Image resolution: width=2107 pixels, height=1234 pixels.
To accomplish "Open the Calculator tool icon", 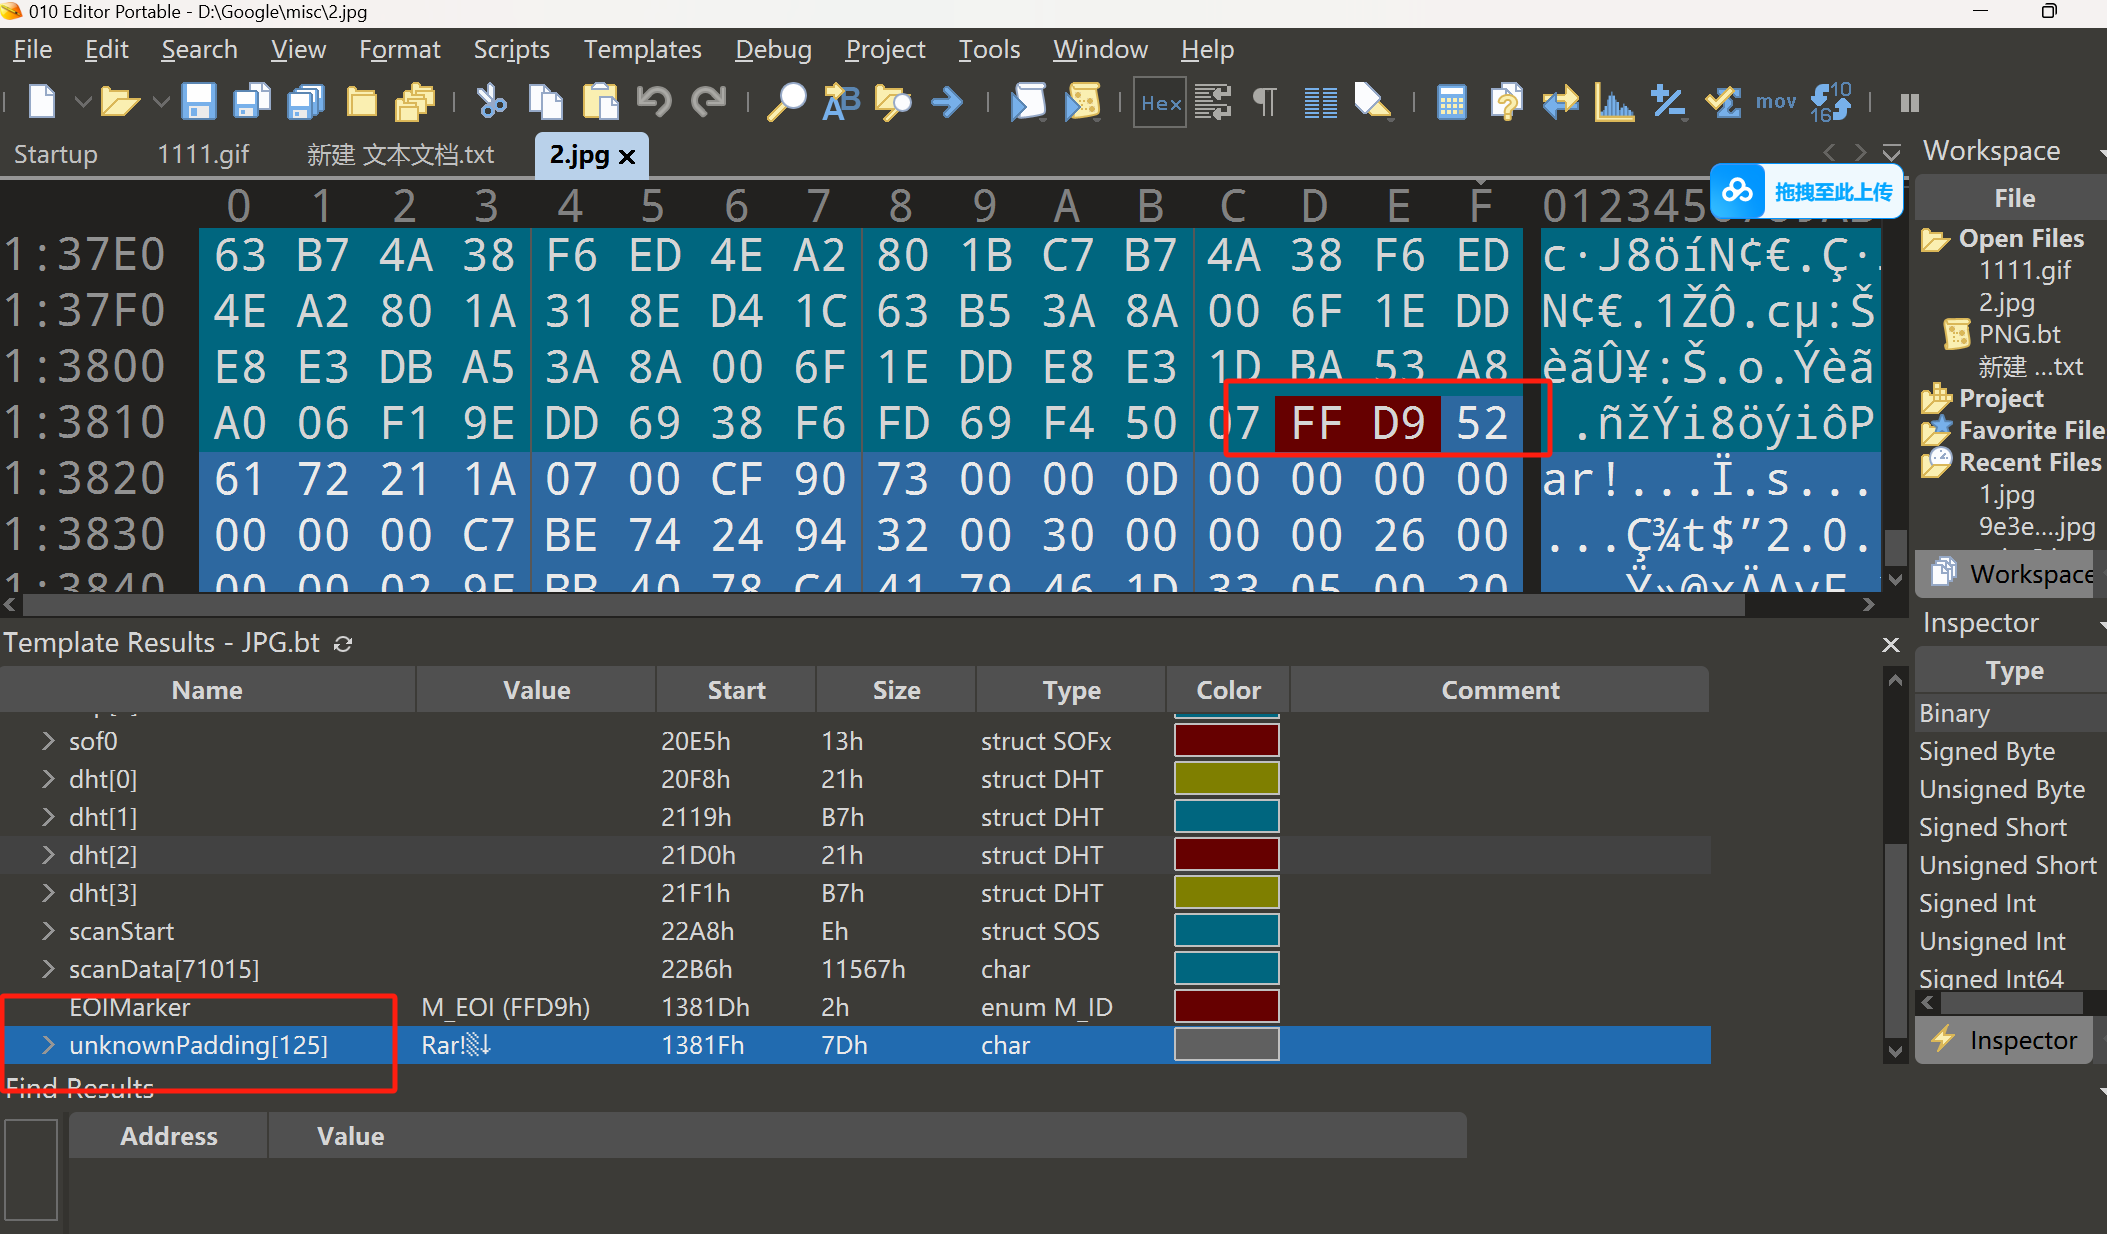I will 1451,102.
